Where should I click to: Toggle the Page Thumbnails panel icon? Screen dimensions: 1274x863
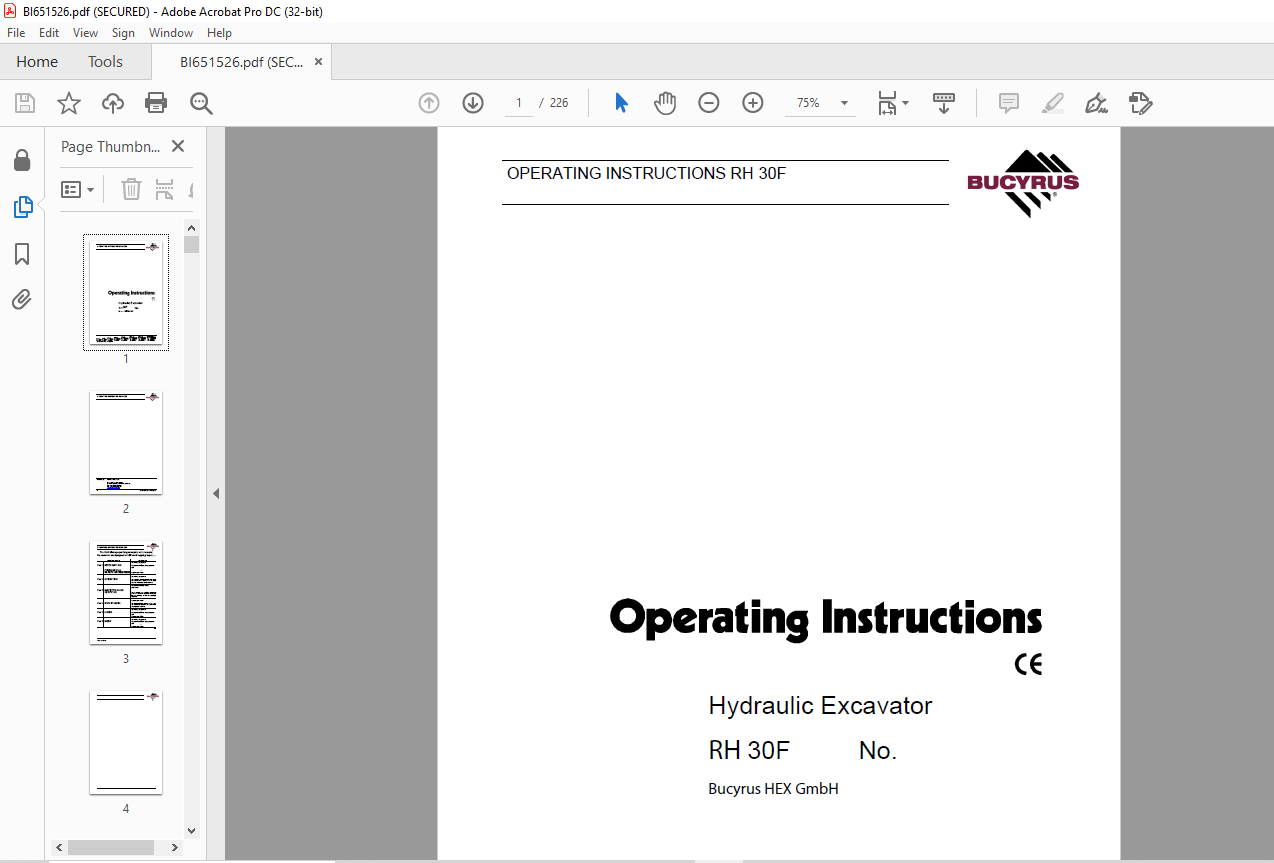(x=22, y=207)
